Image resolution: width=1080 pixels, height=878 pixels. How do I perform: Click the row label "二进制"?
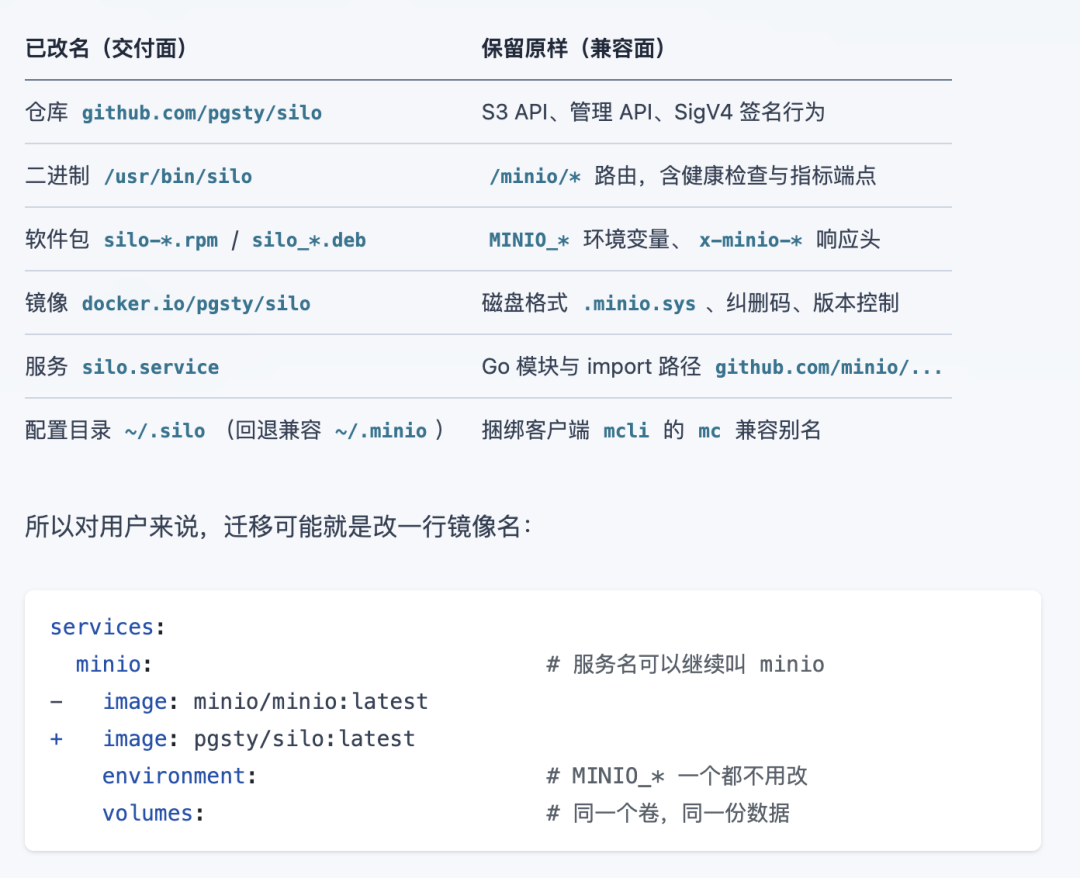(x=57, y=176)
